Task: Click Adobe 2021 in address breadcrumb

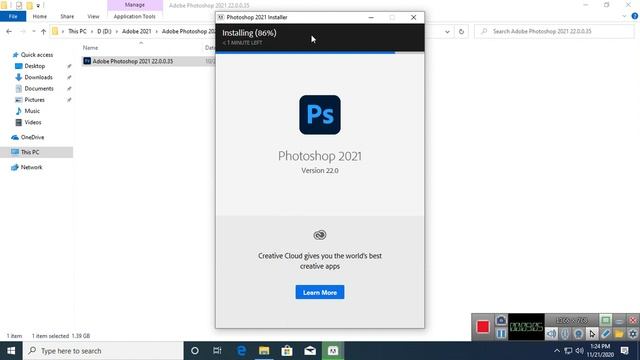Action: pos(136,31)
